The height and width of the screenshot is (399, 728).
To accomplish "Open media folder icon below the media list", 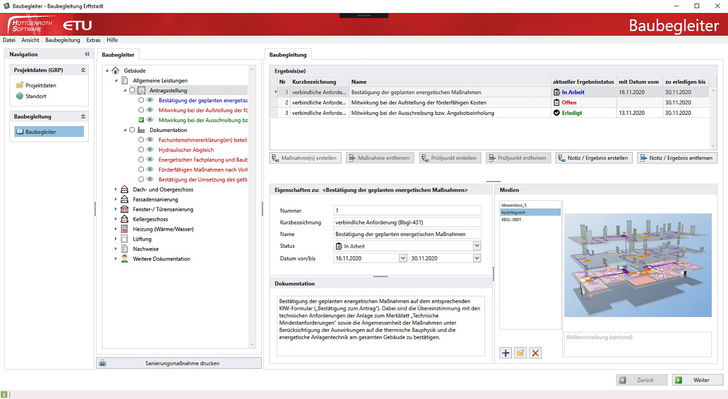I will 520,353.
